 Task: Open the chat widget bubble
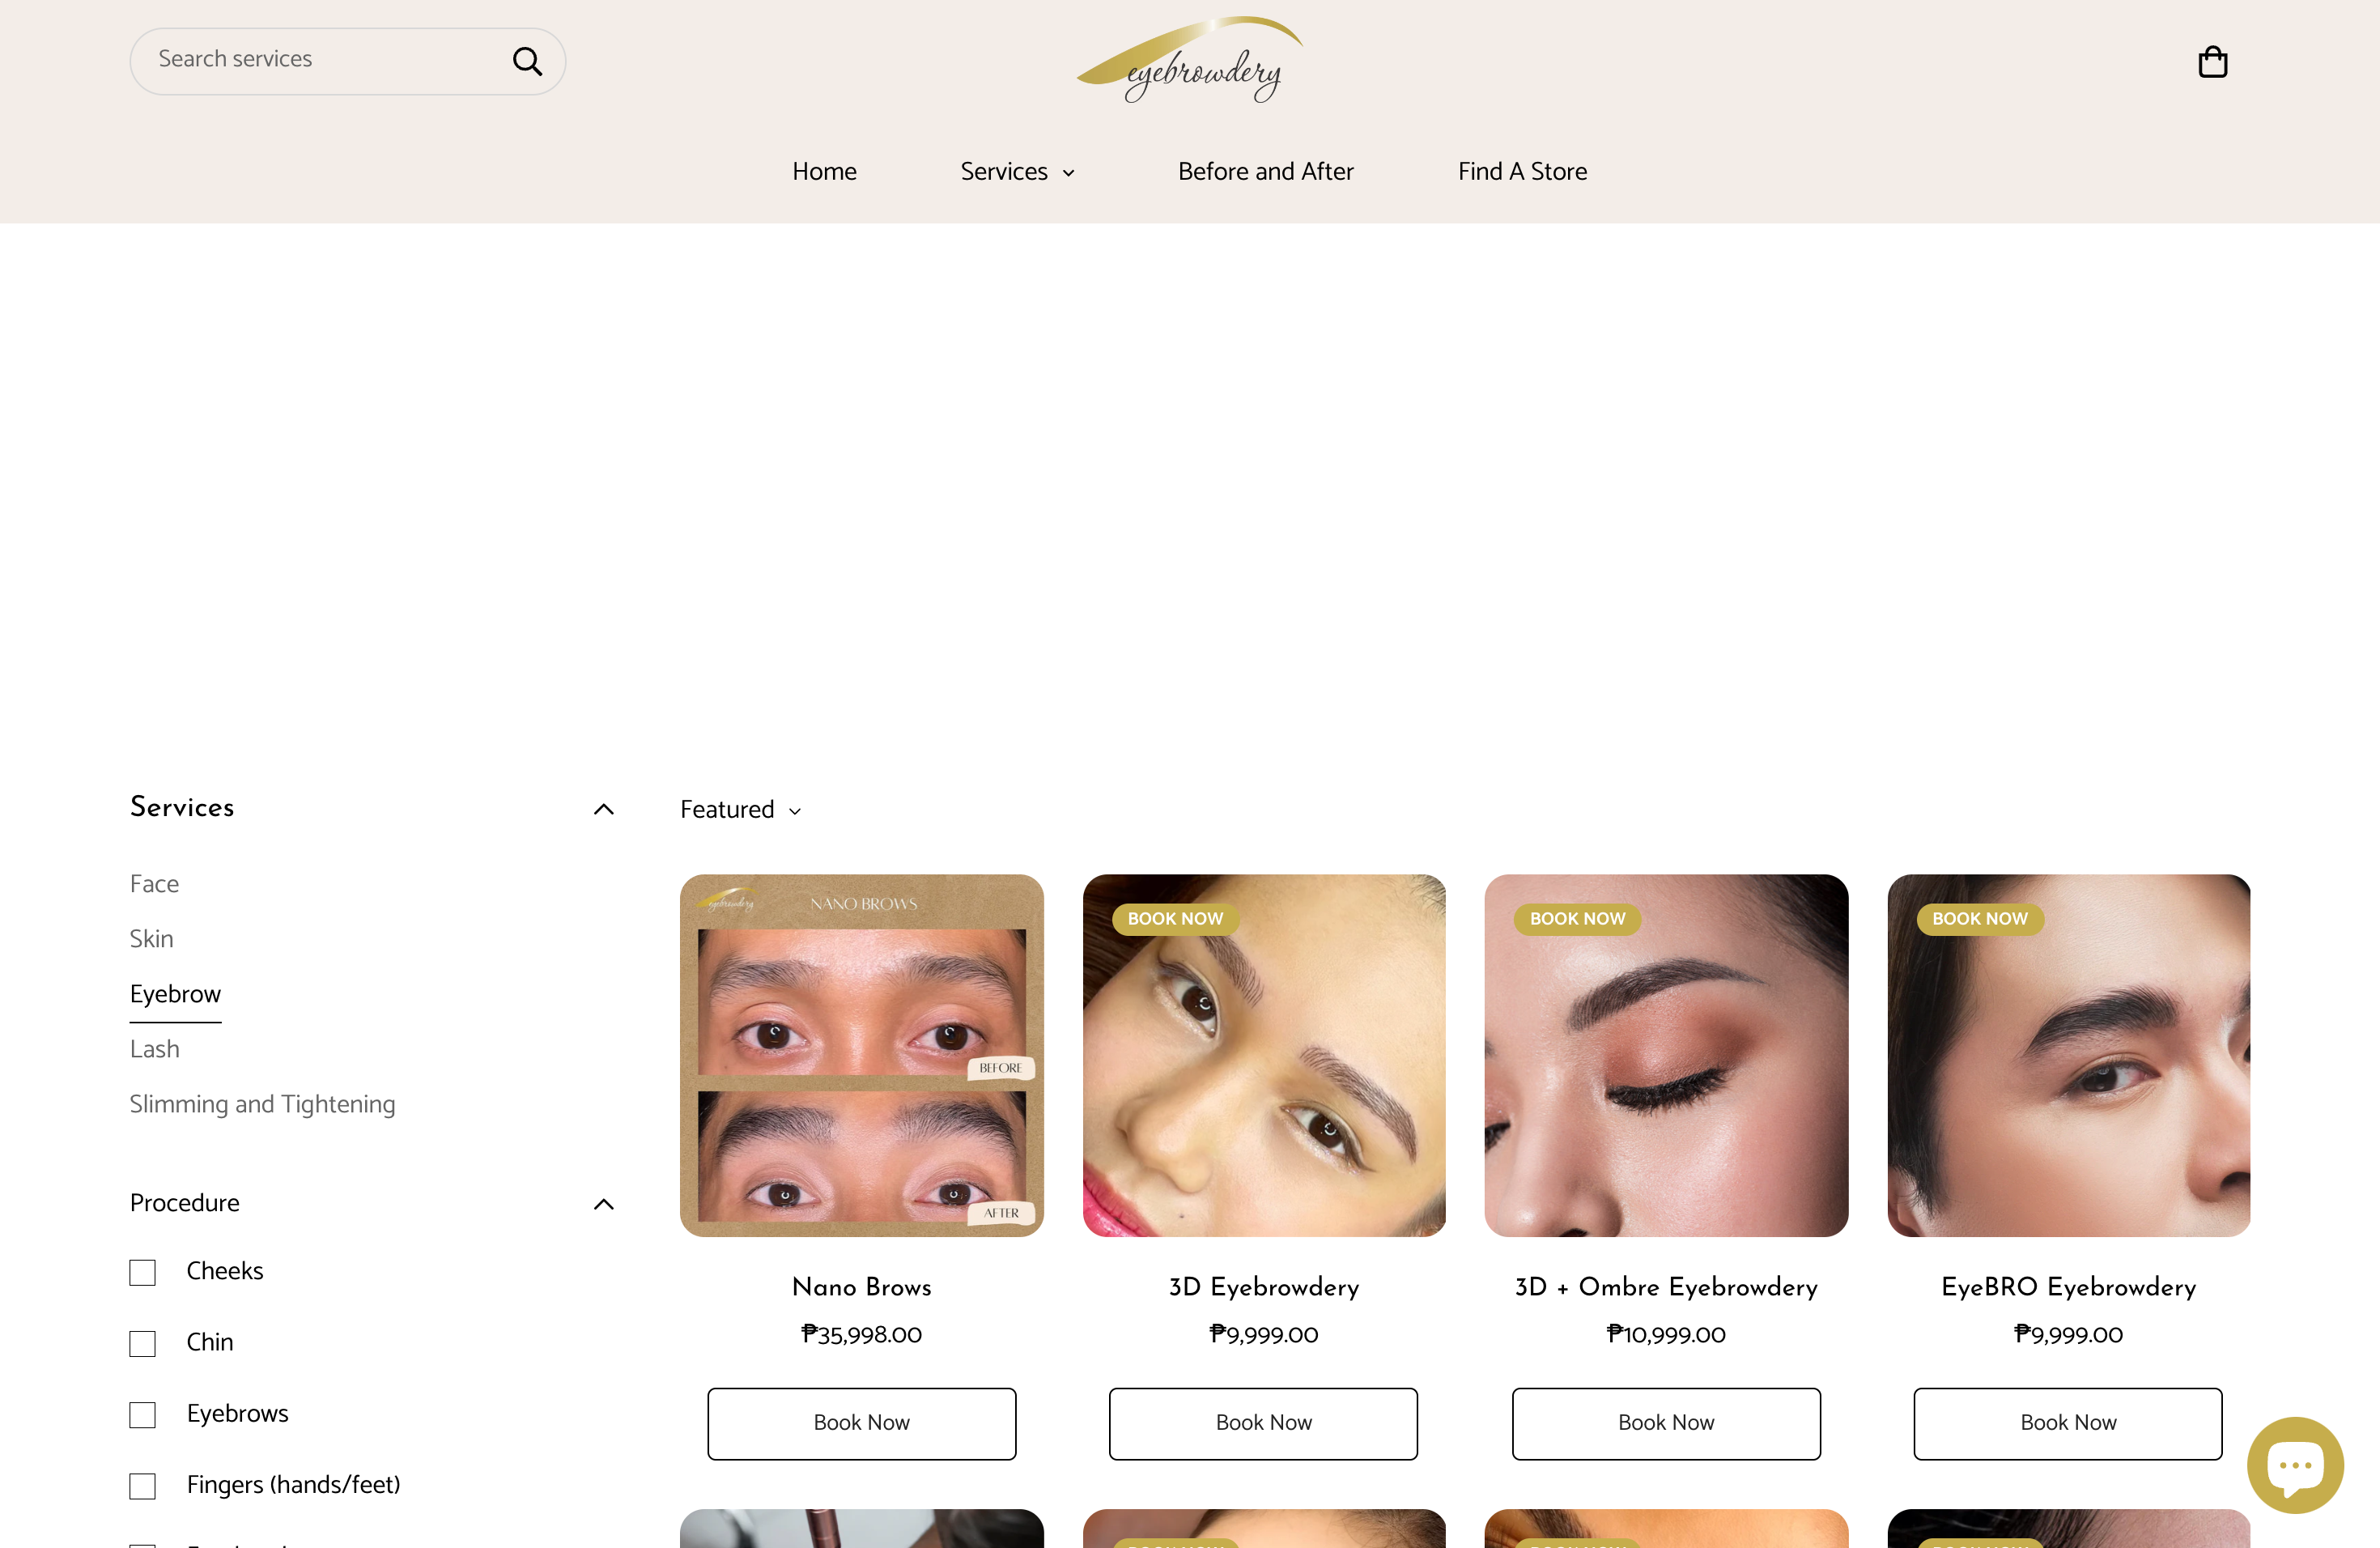pyautogui.click(x=2295, y=1464)
